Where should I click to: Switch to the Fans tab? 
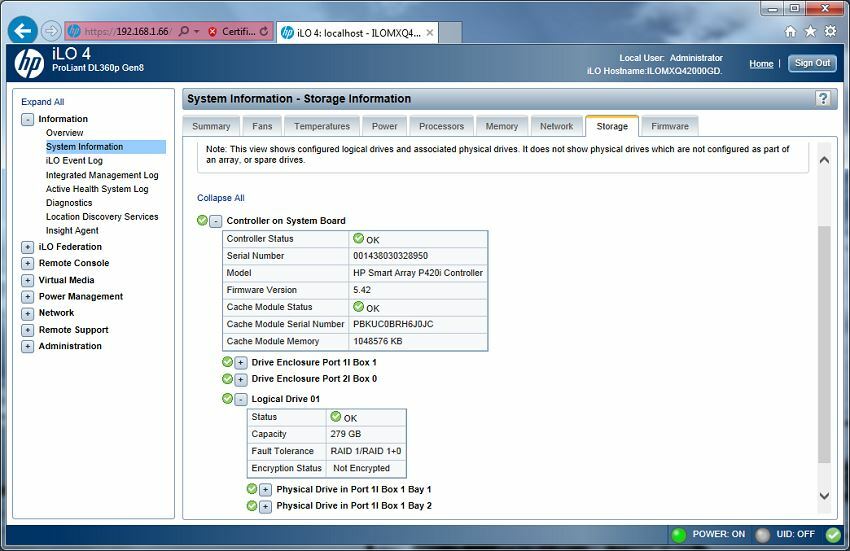click(x=262, y=126)
